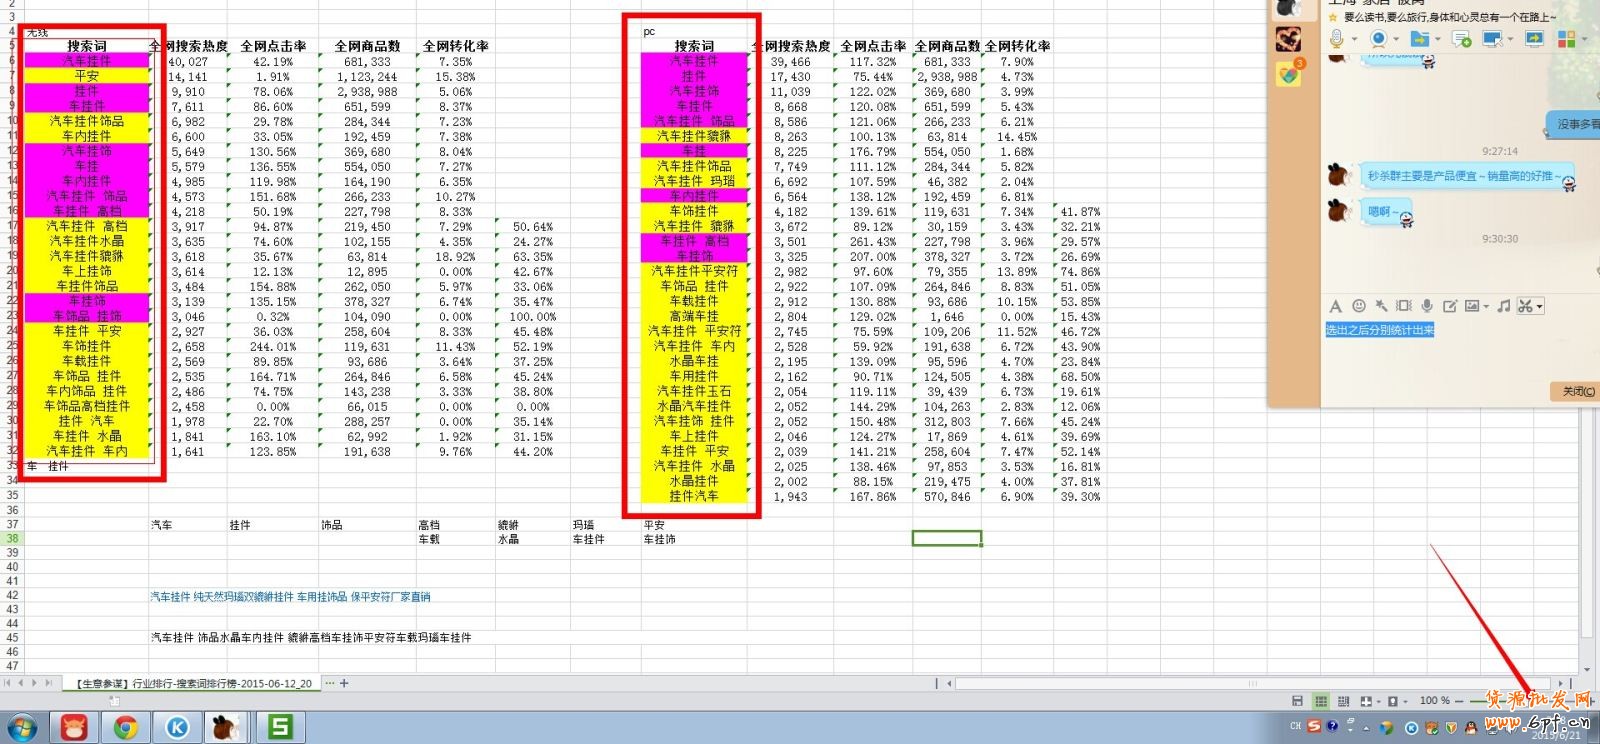
Task: Toggle eye-protection mode lamp icon in status bar
Action: point(1393,701)
